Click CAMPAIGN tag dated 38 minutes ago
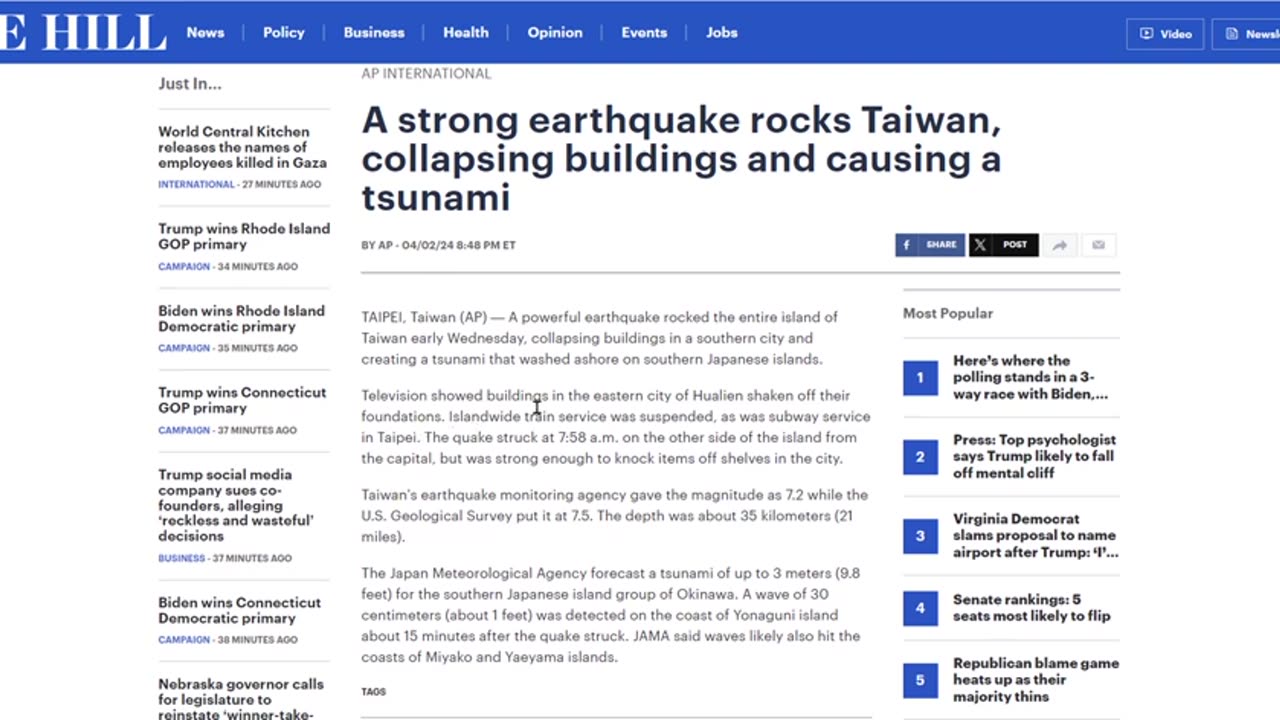 (x=184, y=641)
